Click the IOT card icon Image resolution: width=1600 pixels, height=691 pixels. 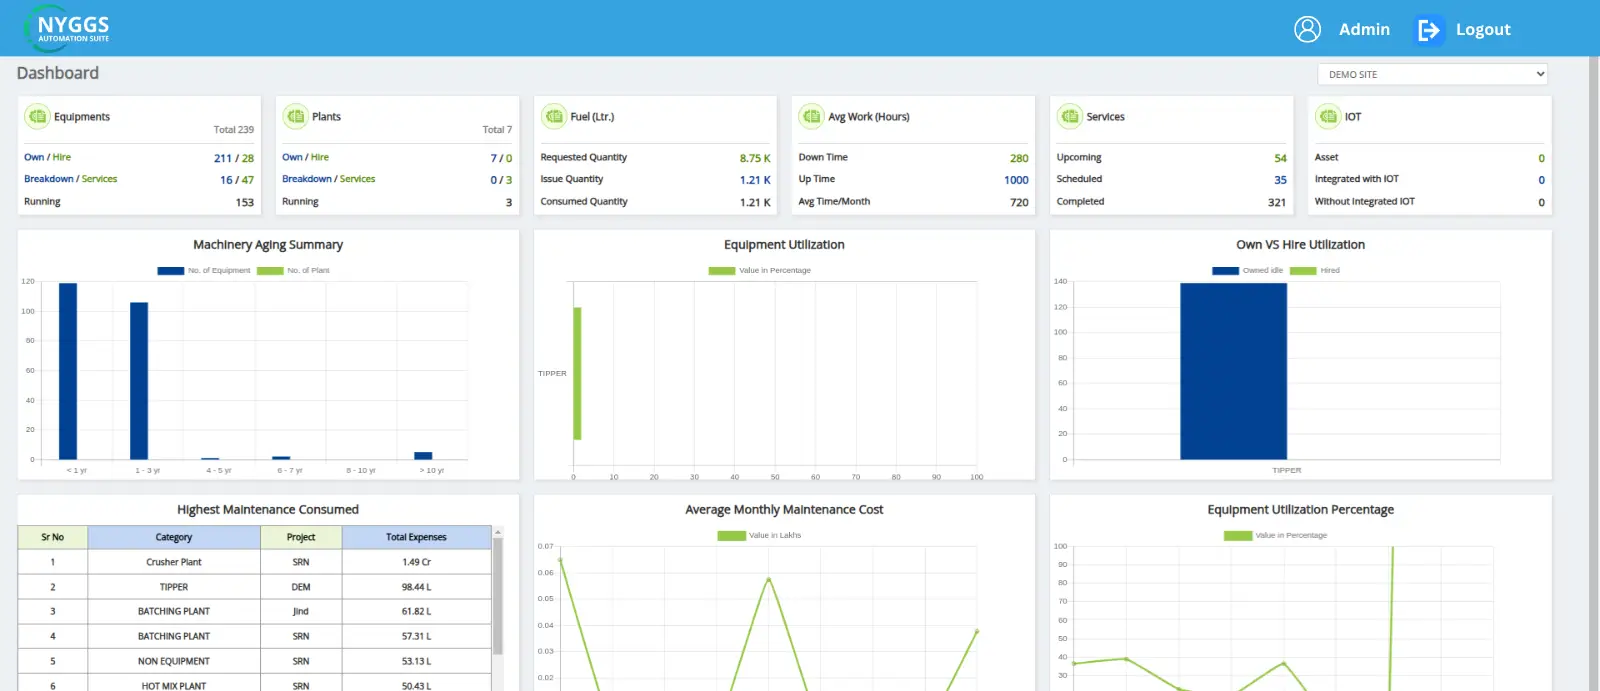pos(1327,117)
